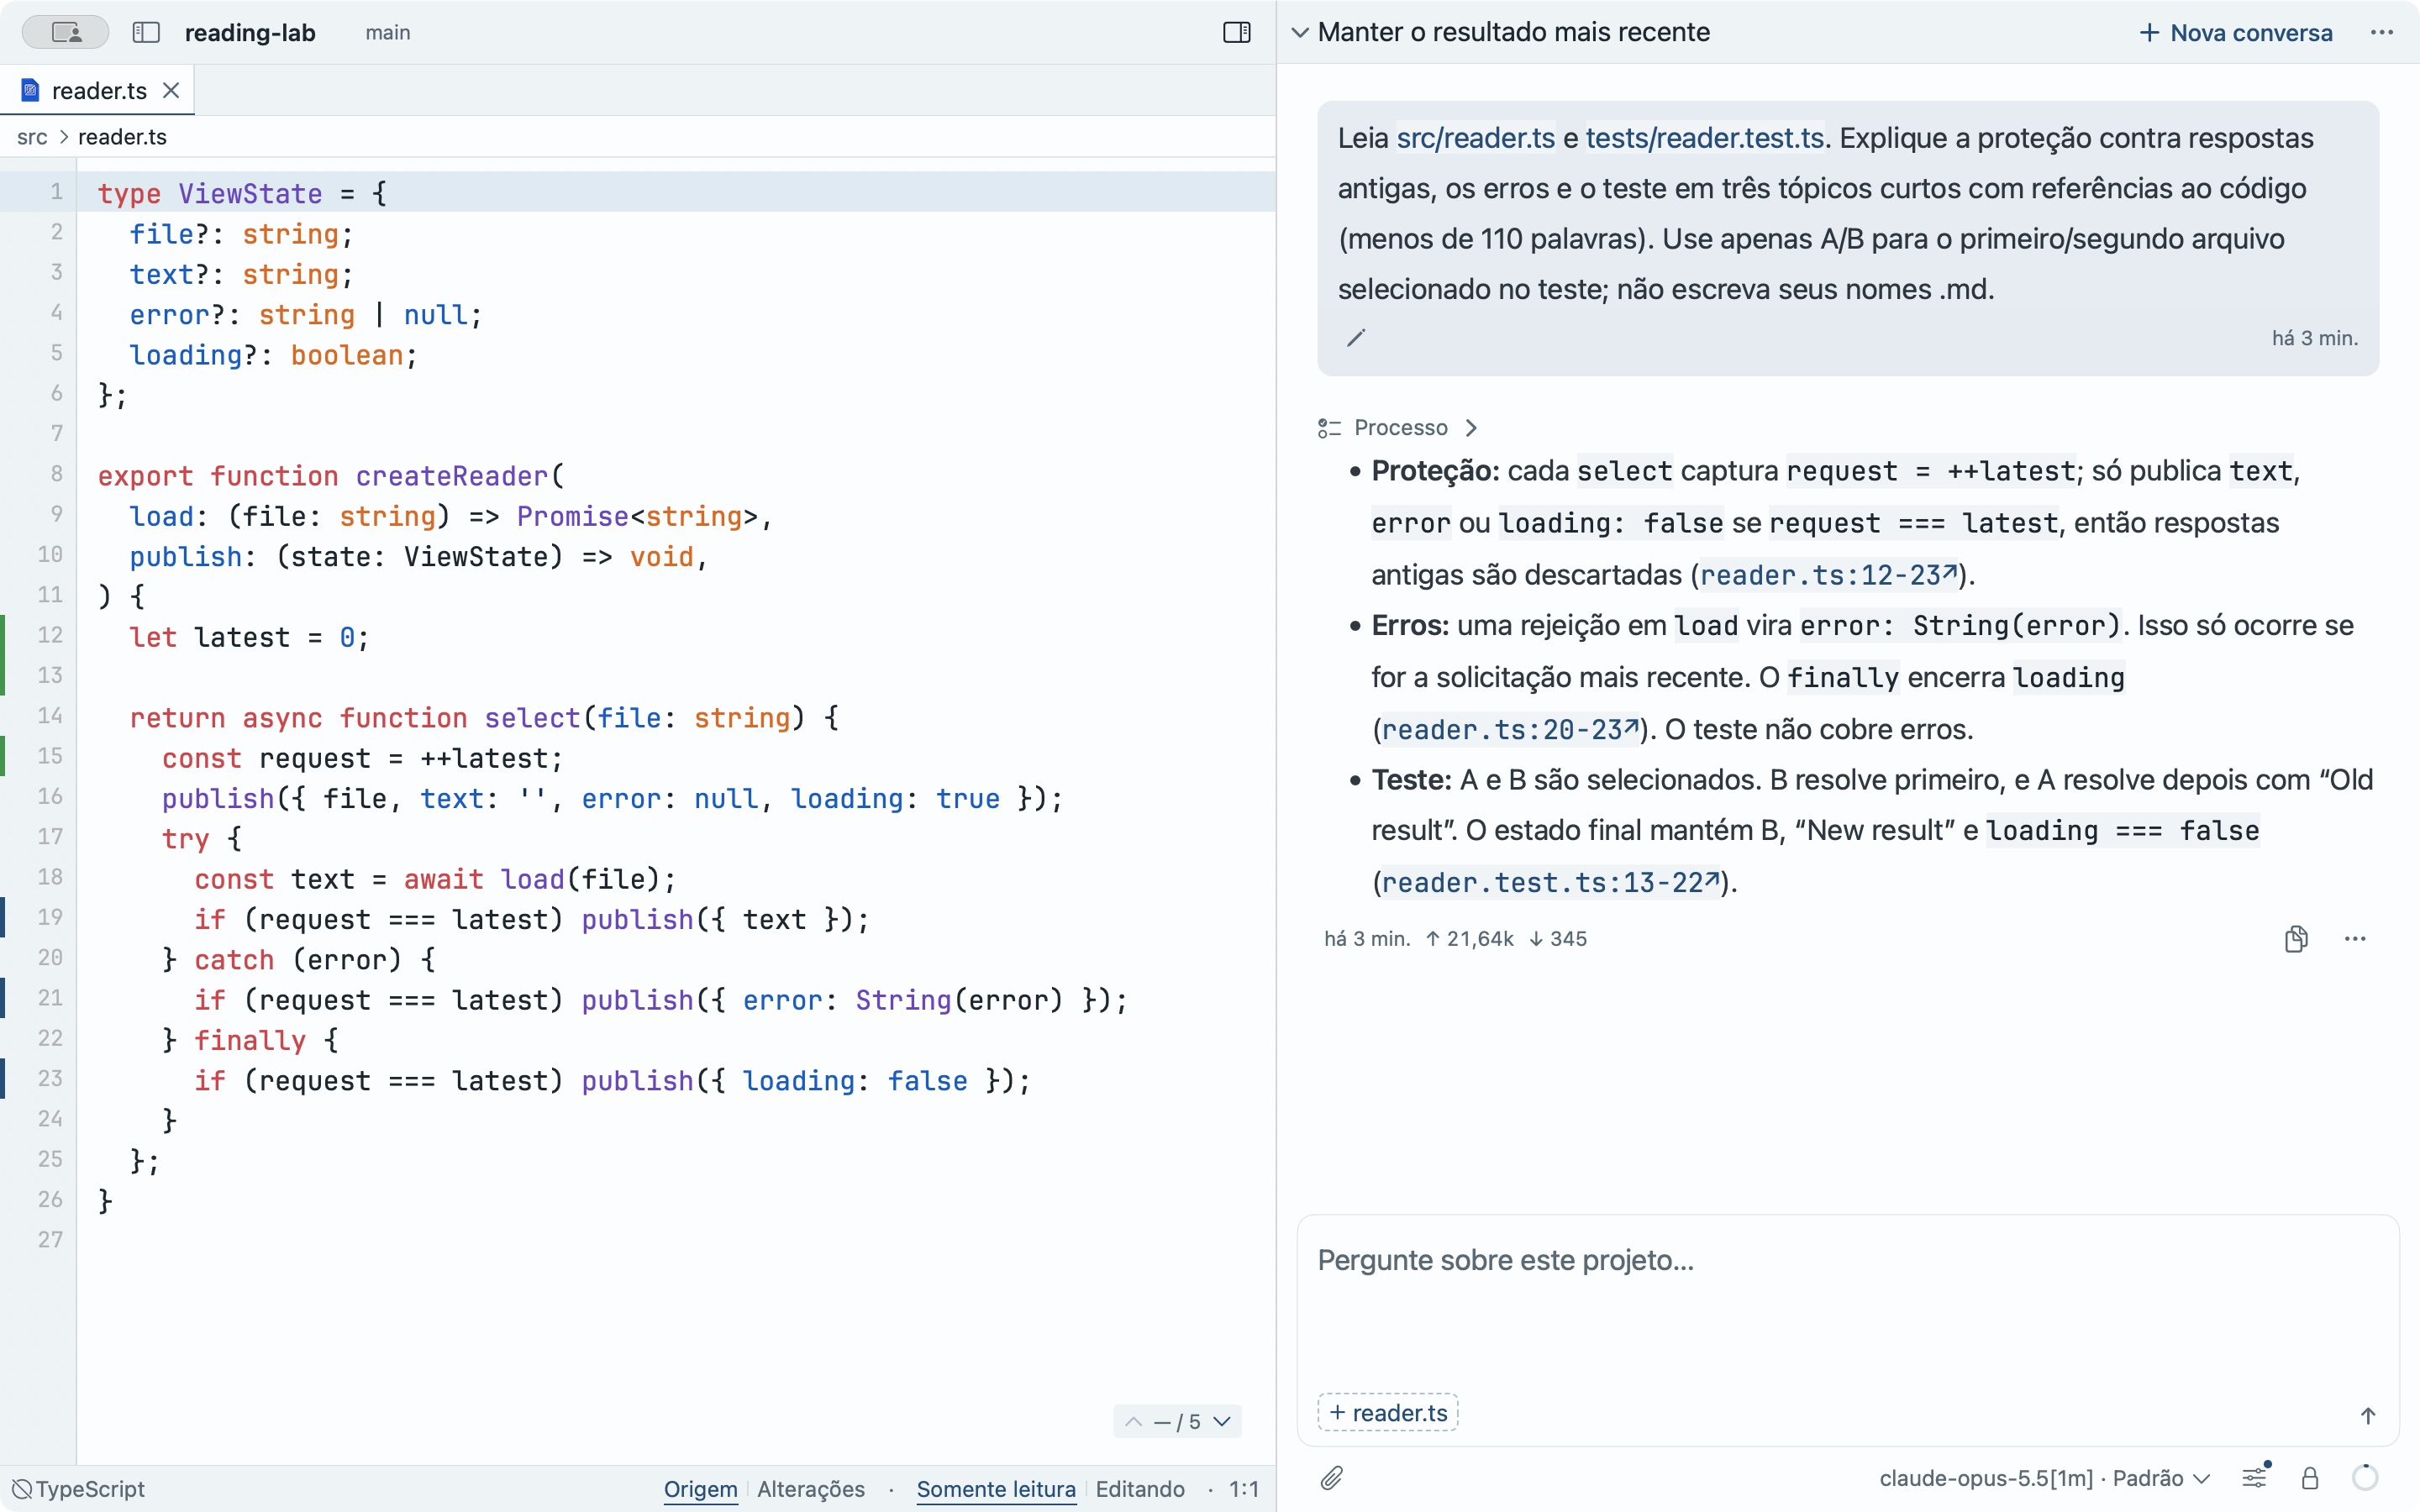Viewport: 2420px width, 1512px height.
Task: Click line number 14 in gutter
Action: (50, 716)
